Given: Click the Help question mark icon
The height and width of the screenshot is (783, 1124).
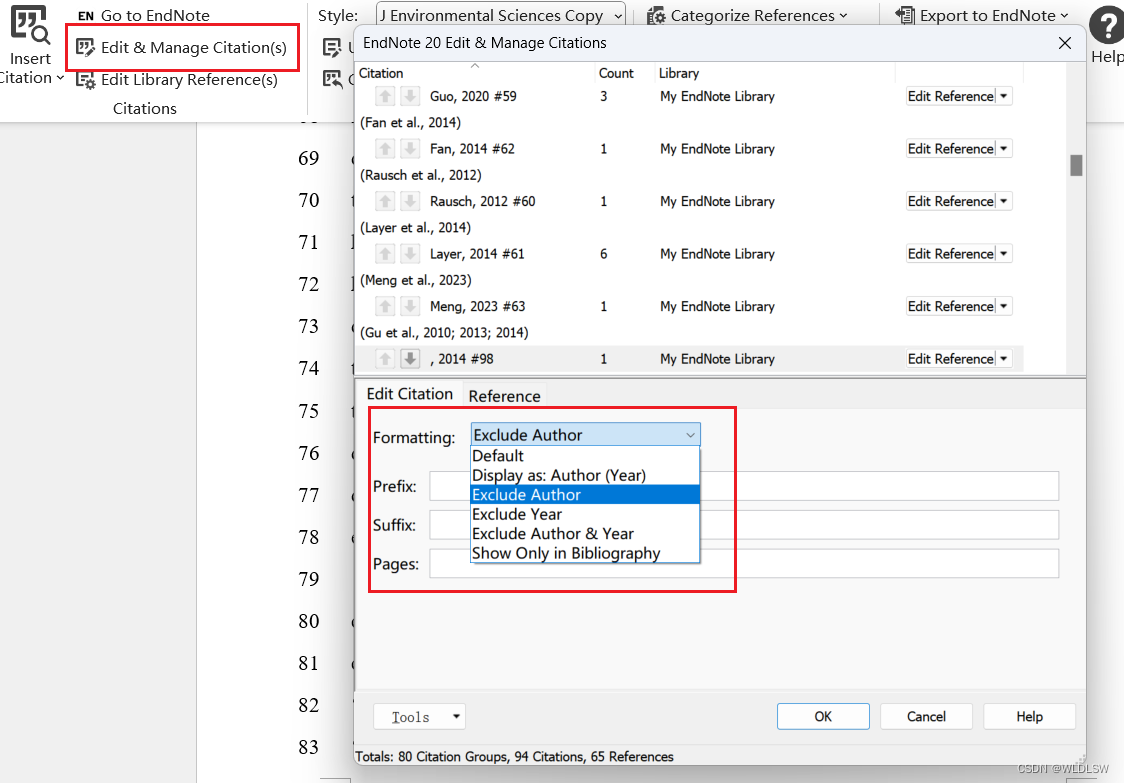Looking at the screenshot, I should (1107, 27).
